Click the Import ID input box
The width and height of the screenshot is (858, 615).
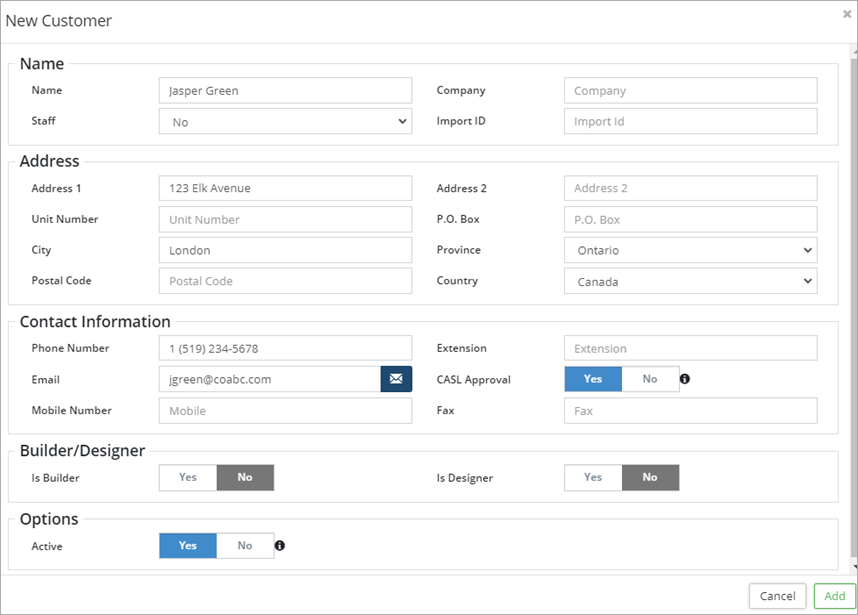(690, 121)
